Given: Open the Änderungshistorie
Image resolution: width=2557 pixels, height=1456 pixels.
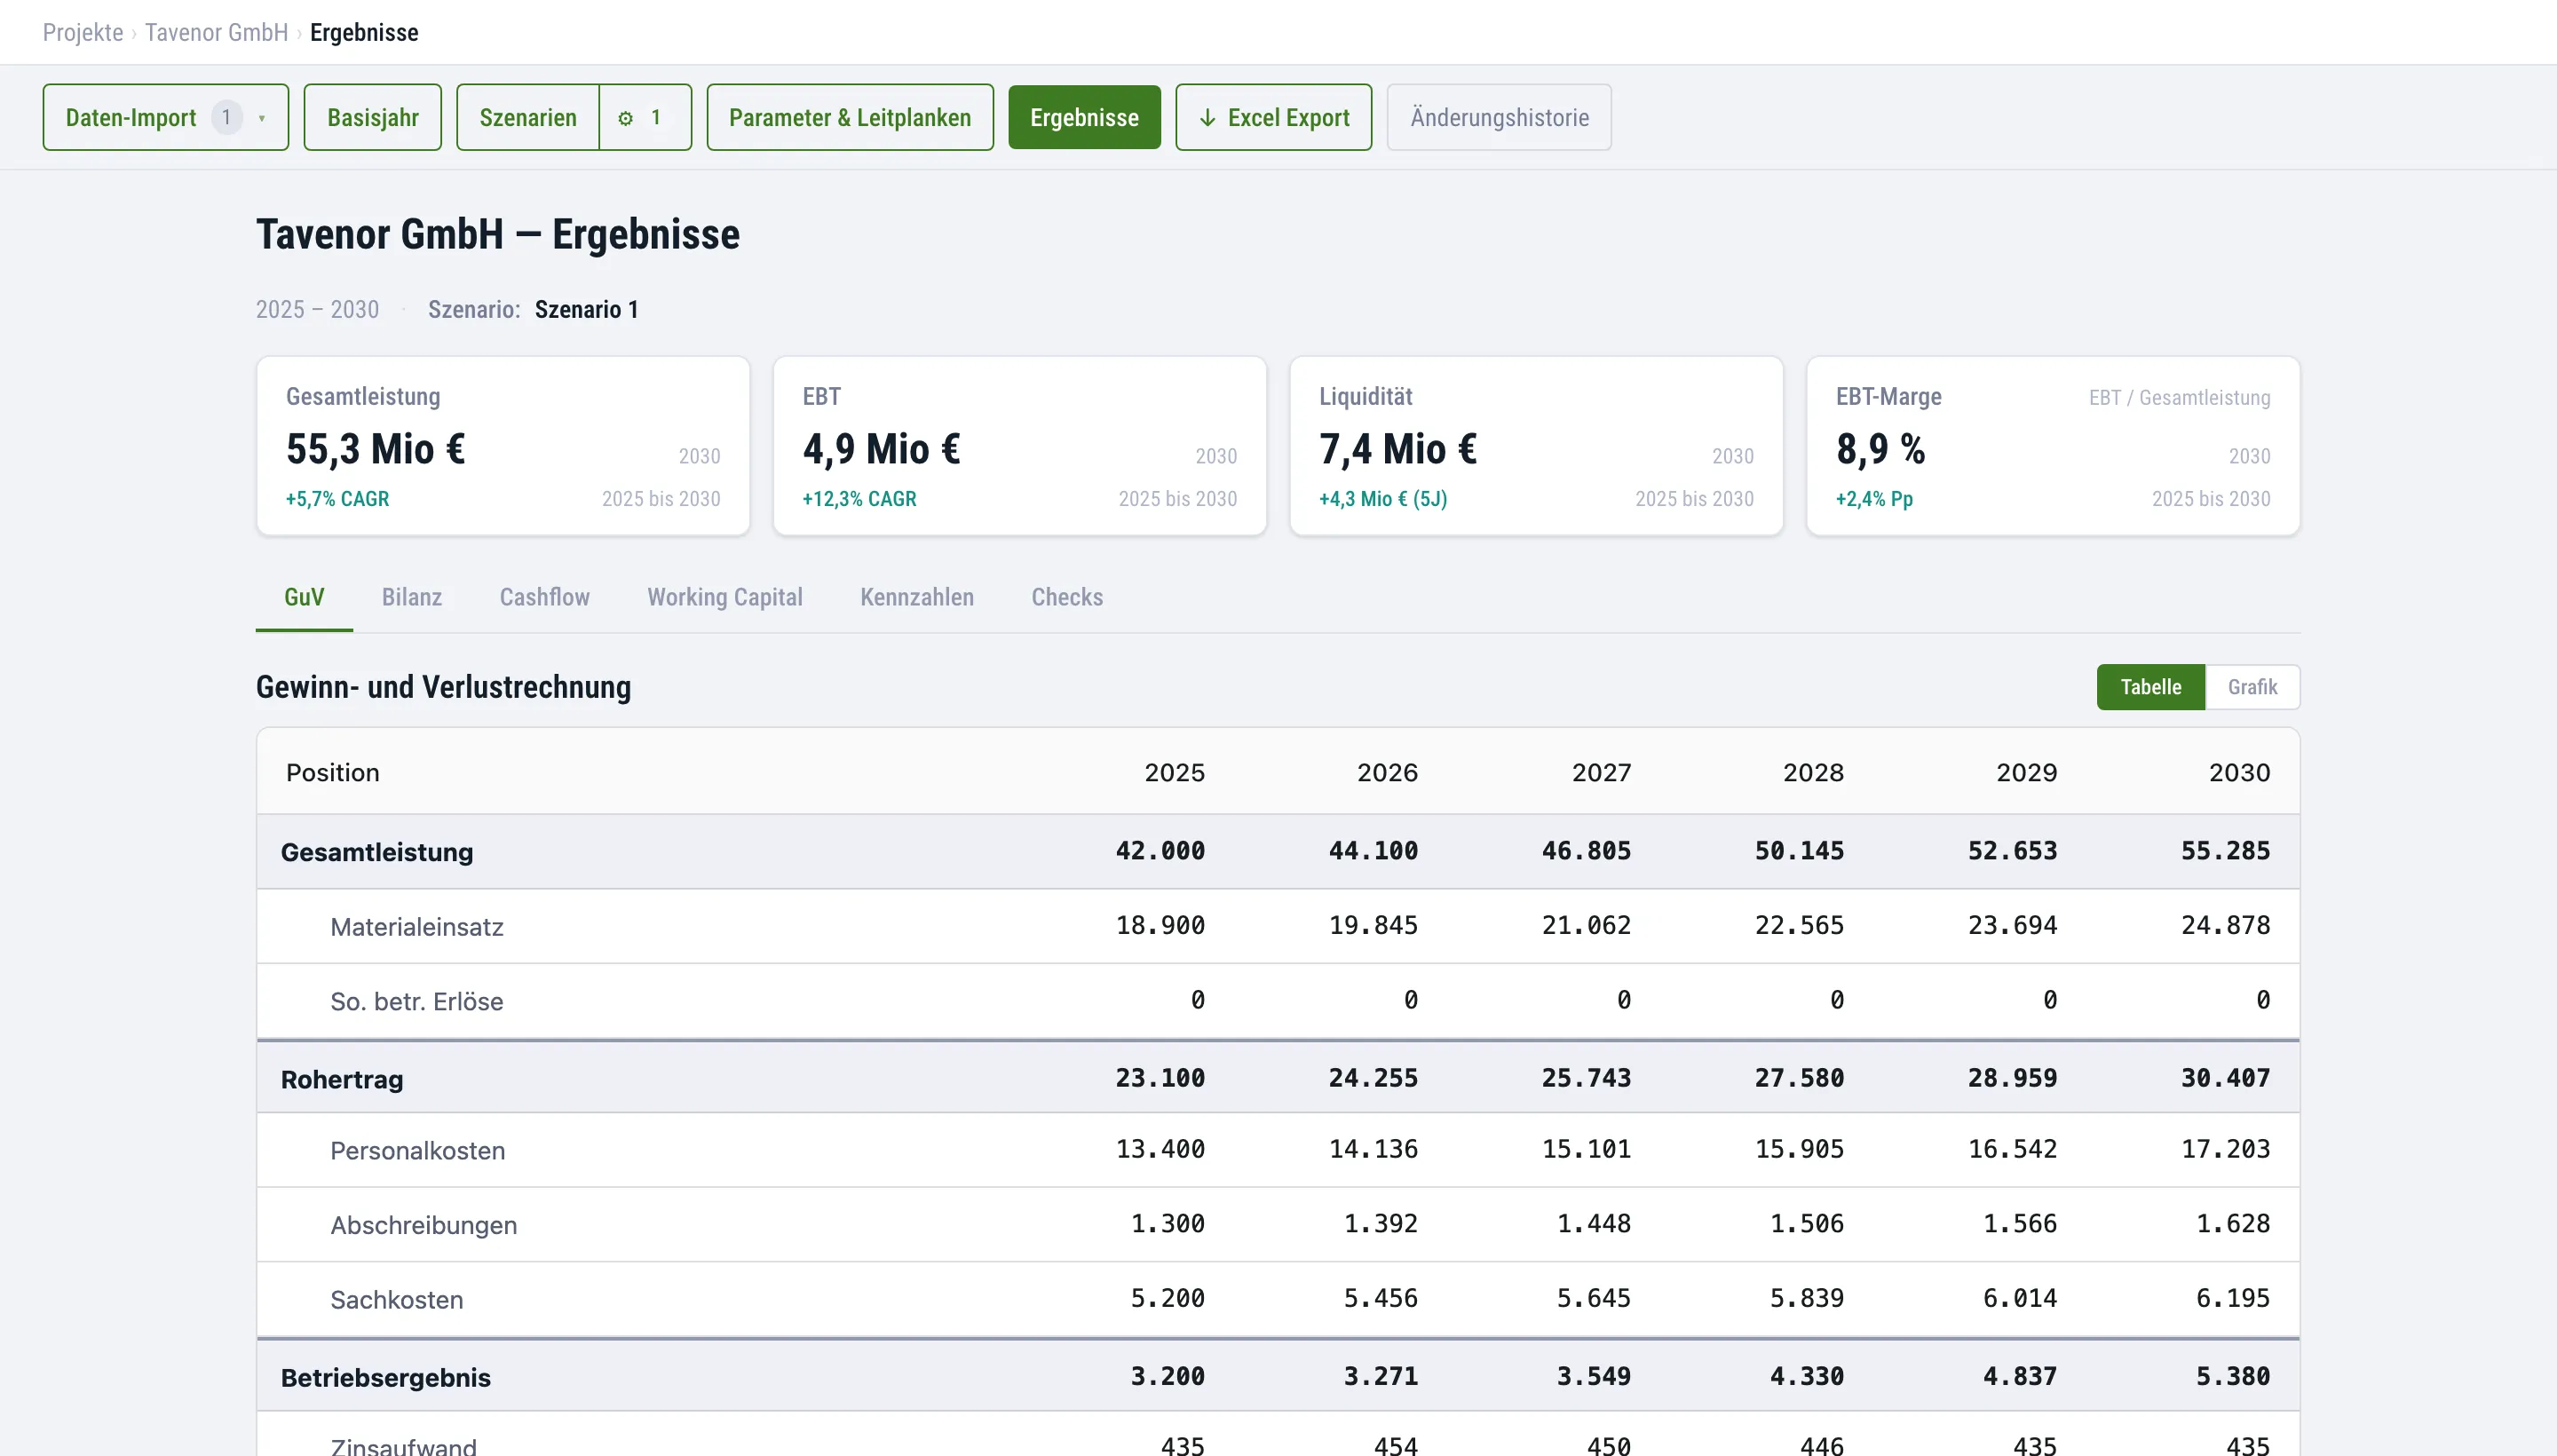Looking at the screenshot, I should tap(1499, 118).
